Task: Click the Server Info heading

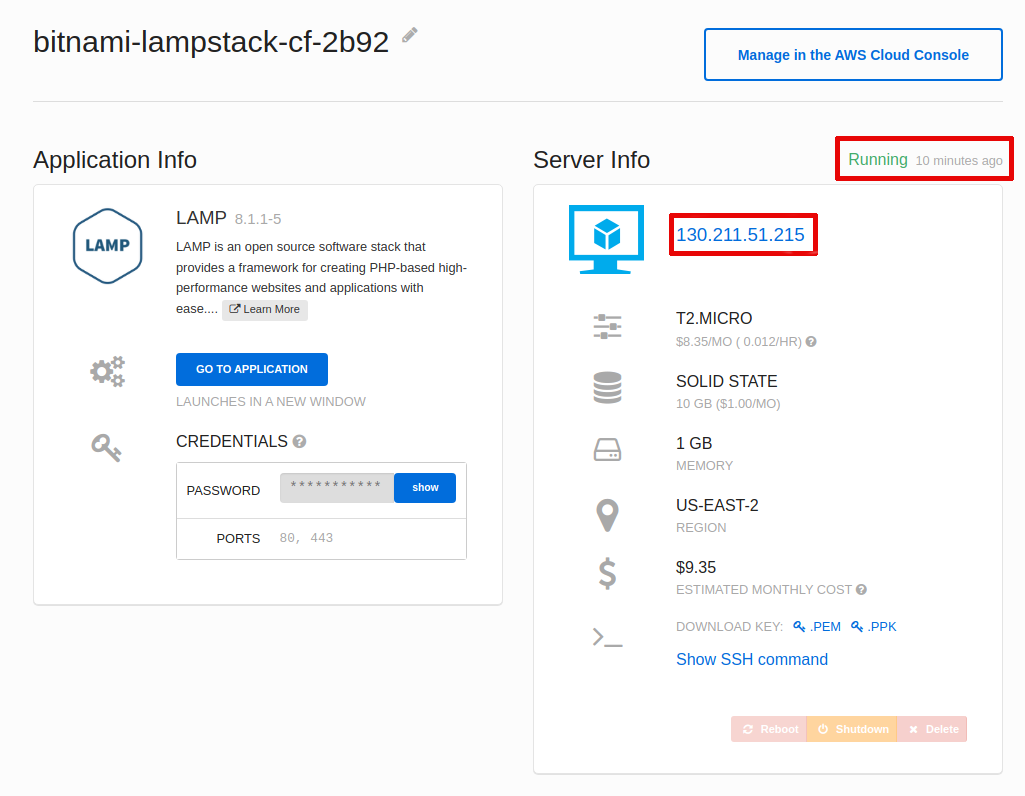Action: [x=592, y=160]
